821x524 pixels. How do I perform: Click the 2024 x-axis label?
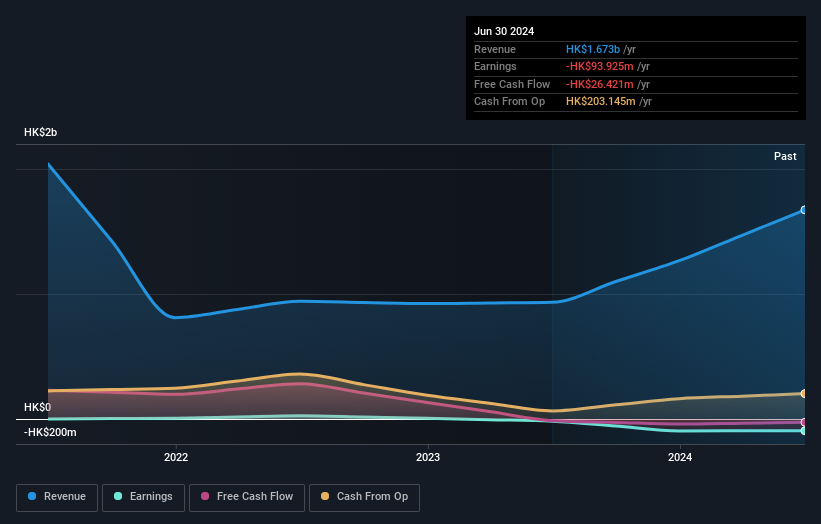(x=680, y=458)
